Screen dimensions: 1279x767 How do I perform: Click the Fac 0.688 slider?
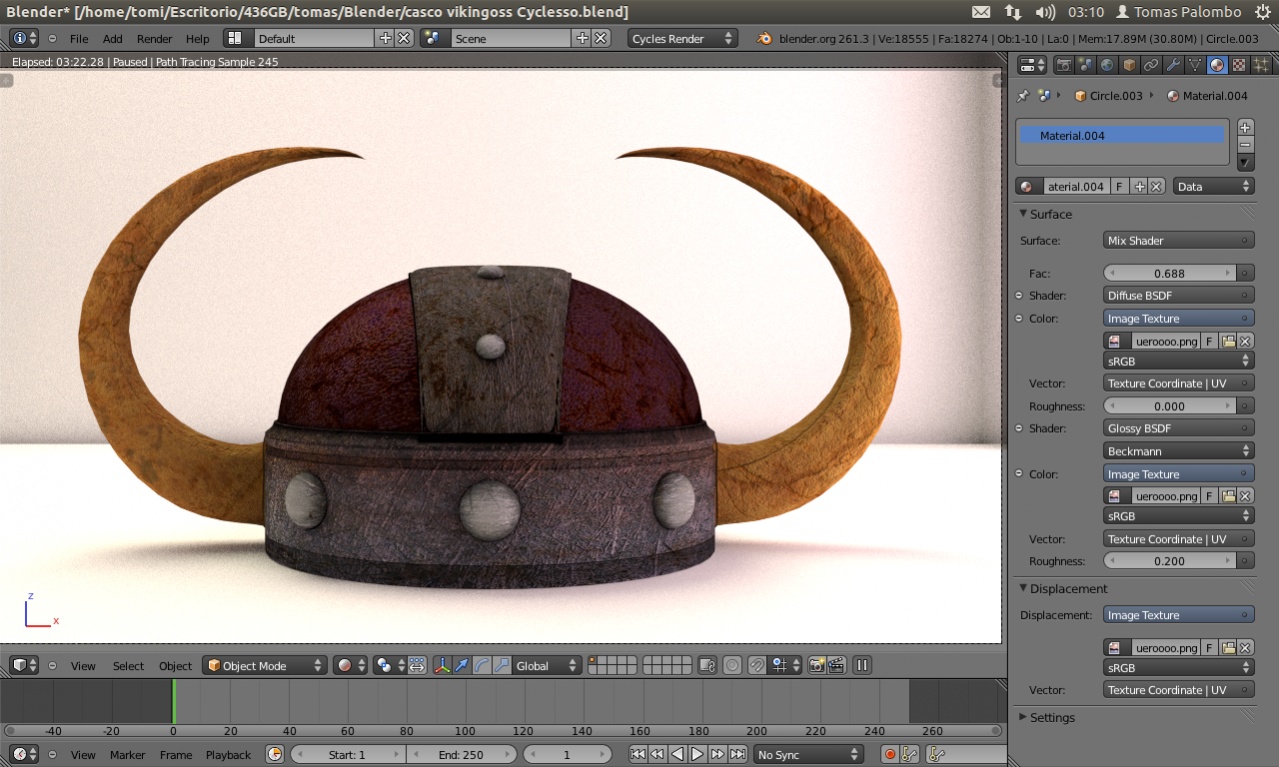tap(1169, 273)
